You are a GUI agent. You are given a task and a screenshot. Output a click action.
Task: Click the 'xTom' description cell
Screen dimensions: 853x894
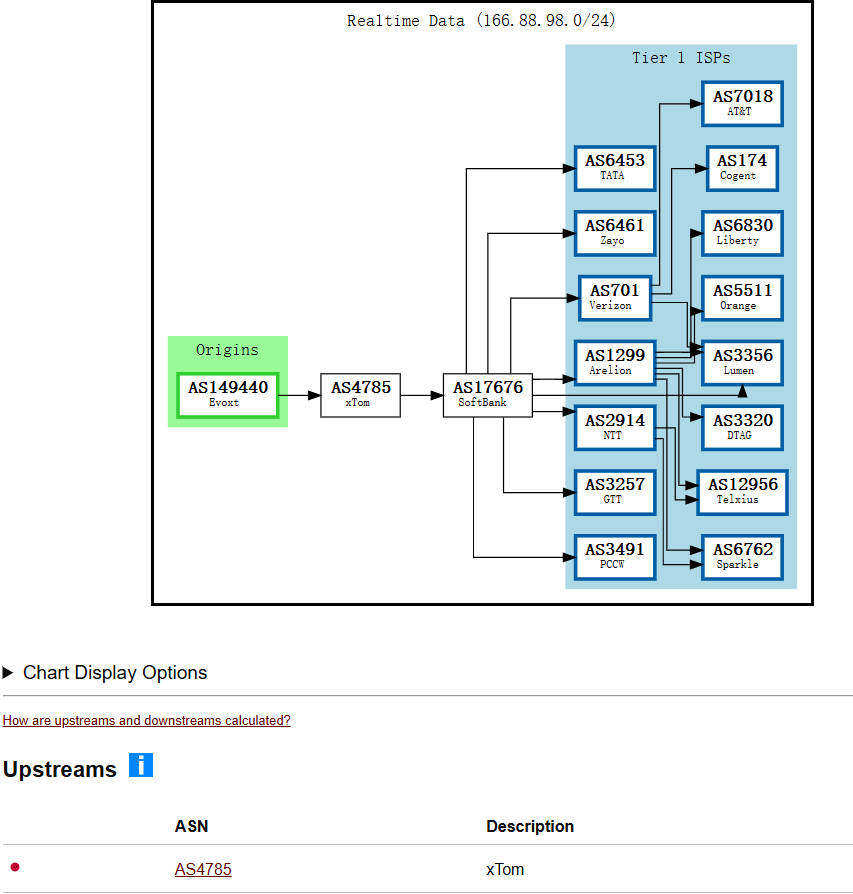tap(505, 869)
